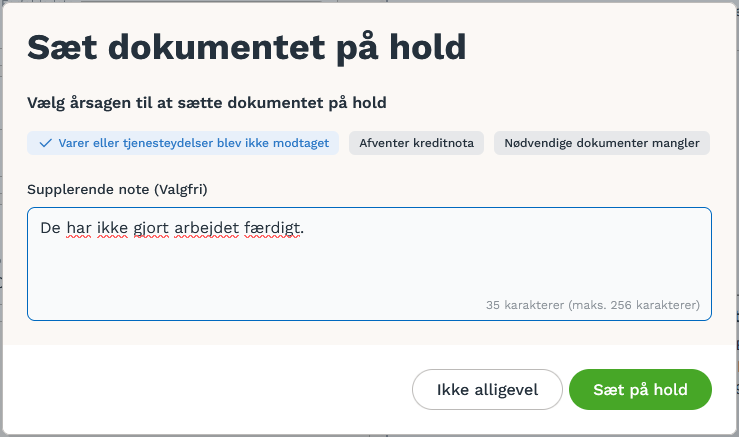Cancel with the 'Ikke alligevel' button
Viewport: 739px width, 437px height.
click(x=487, y=389)
